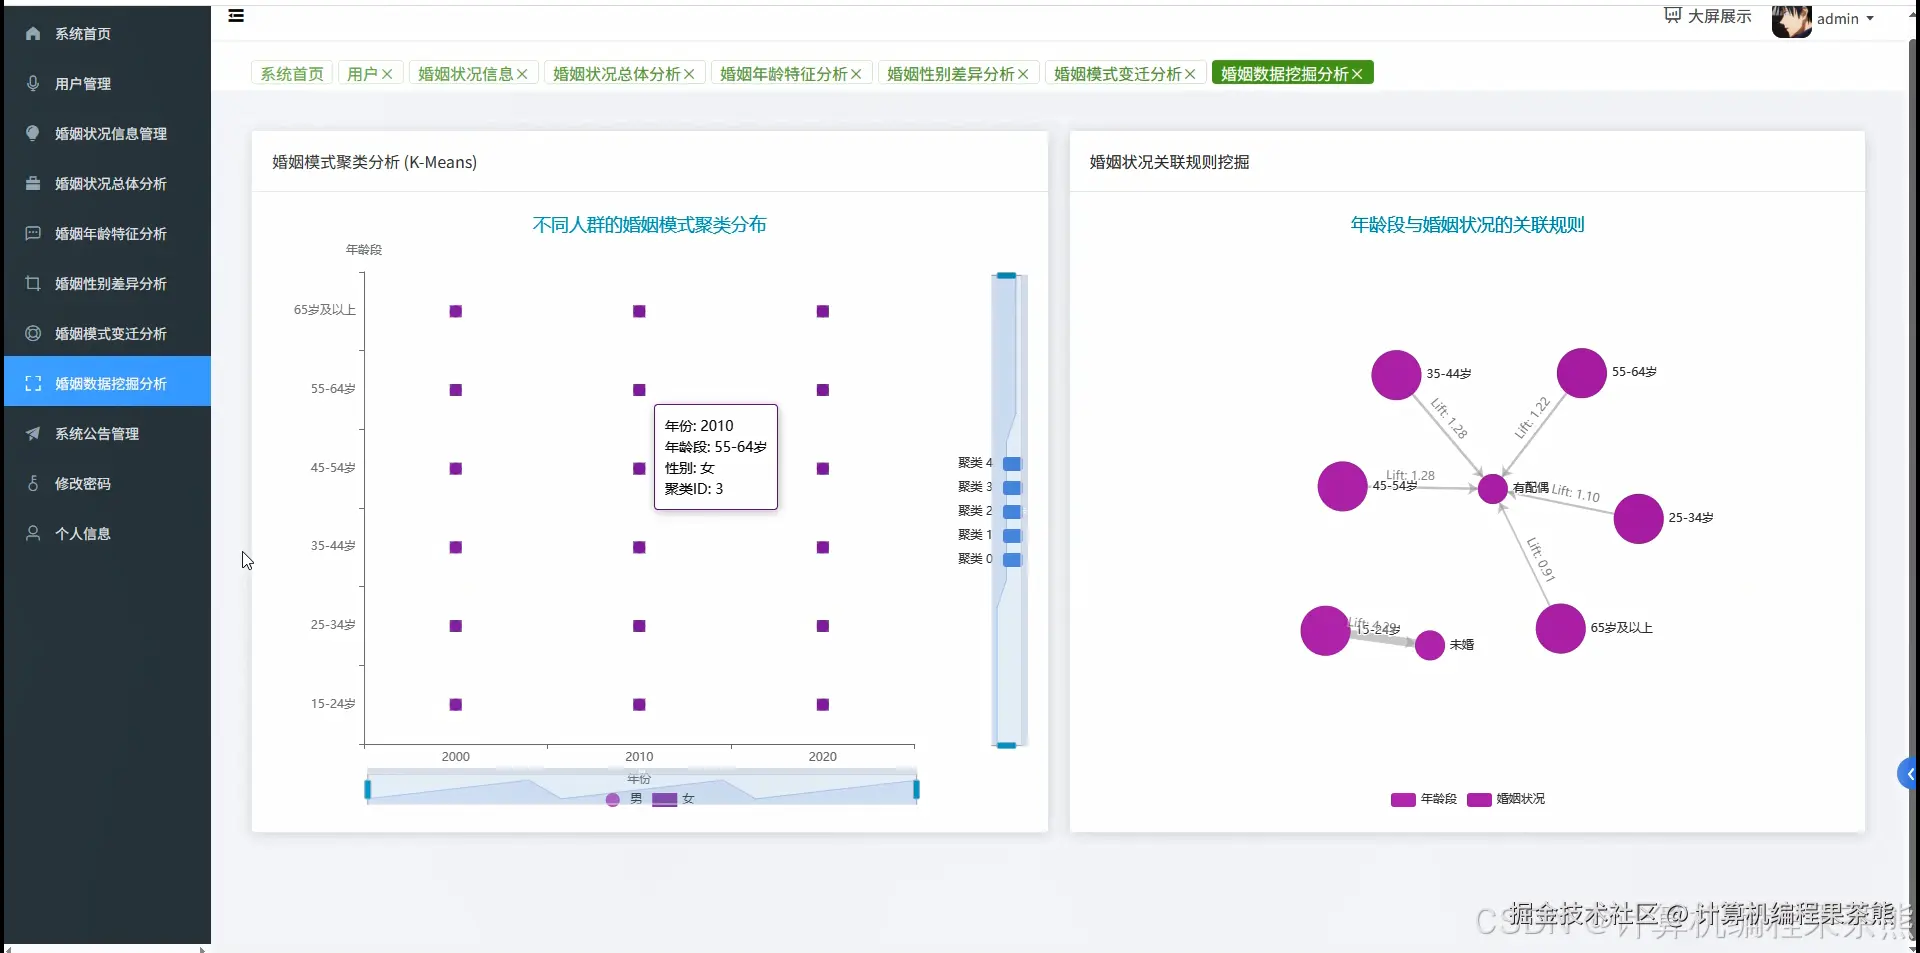Viewport: 1920px width, 953px height.
Task: Click the crop icon beside 婚姻性别差异分析
Action: (x=33, y=284)
